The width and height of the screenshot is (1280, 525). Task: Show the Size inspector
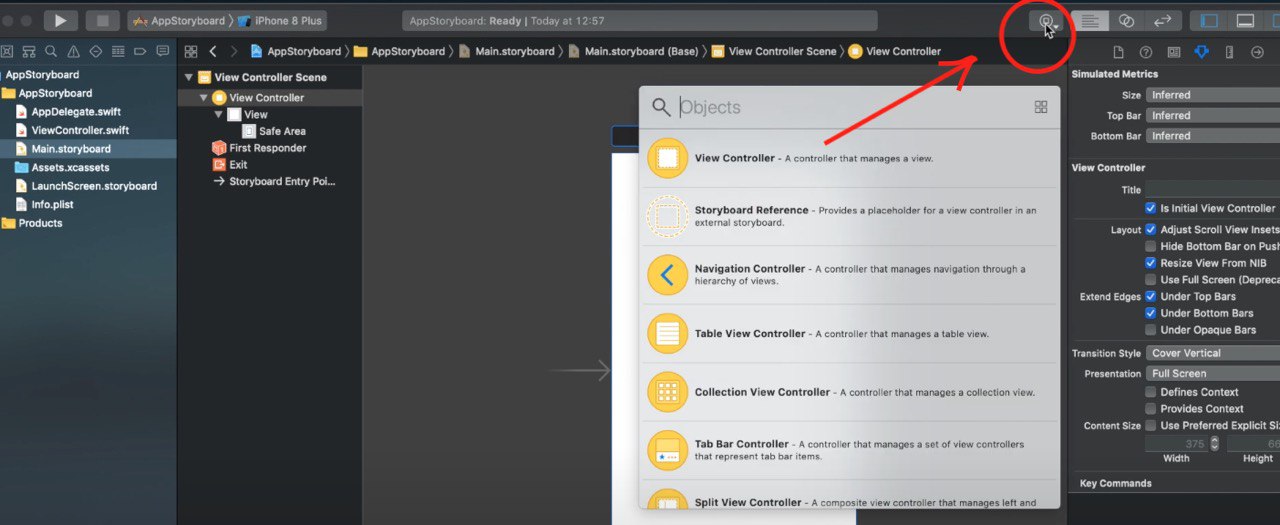click(x=1230, y=52)
